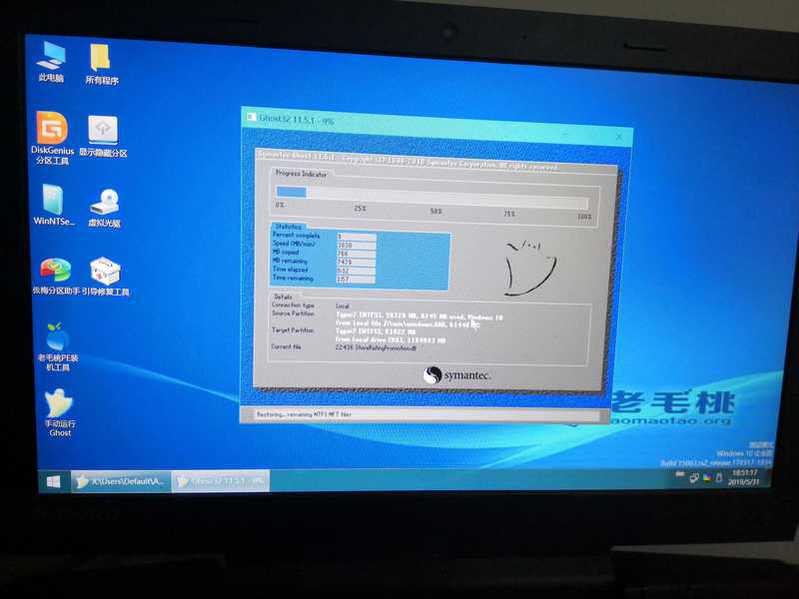Launch the 老毛桃PE装机工具 icon
This screenshot has width=799, height=599.
click(x=58, y=346)
